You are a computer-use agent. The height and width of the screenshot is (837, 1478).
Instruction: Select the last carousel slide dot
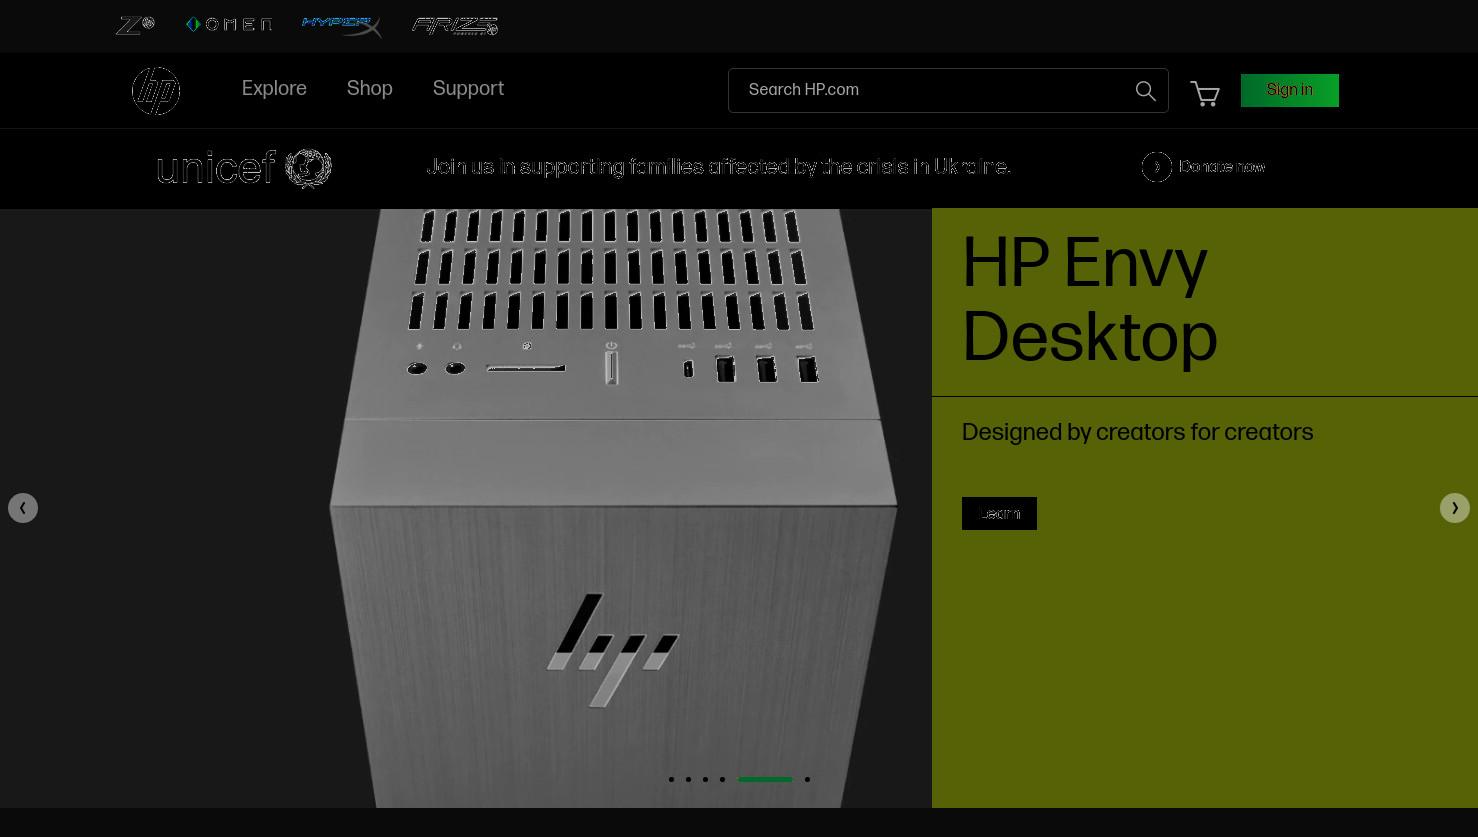(x=807, y=779)
